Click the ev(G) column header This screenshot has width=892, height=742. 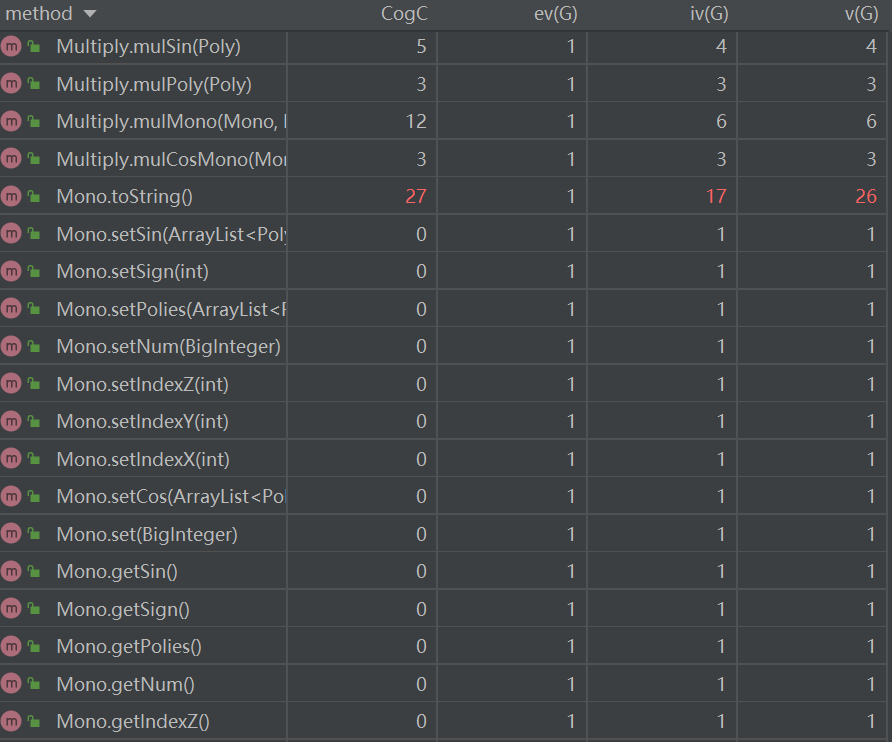click(555, 14)
